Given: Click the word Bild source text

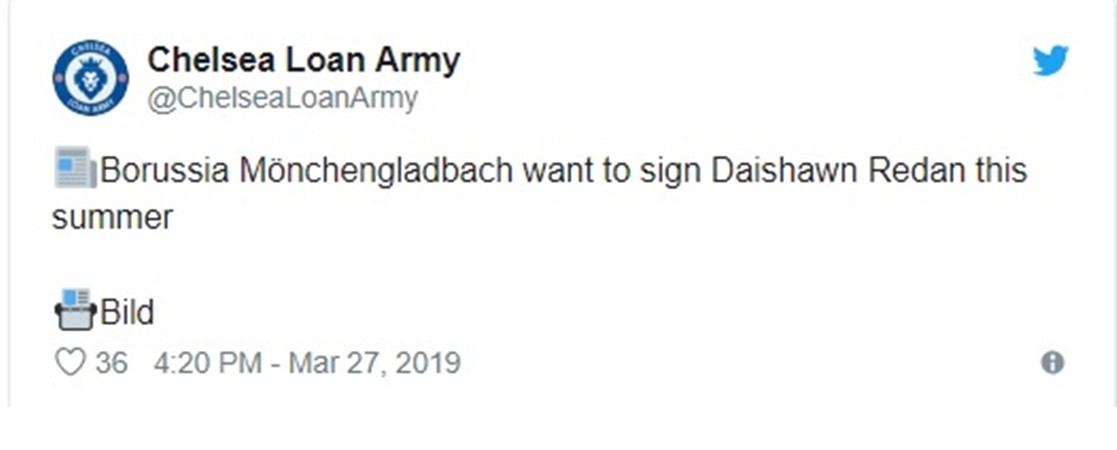Looking at the screenshot, I should [127, 313].
